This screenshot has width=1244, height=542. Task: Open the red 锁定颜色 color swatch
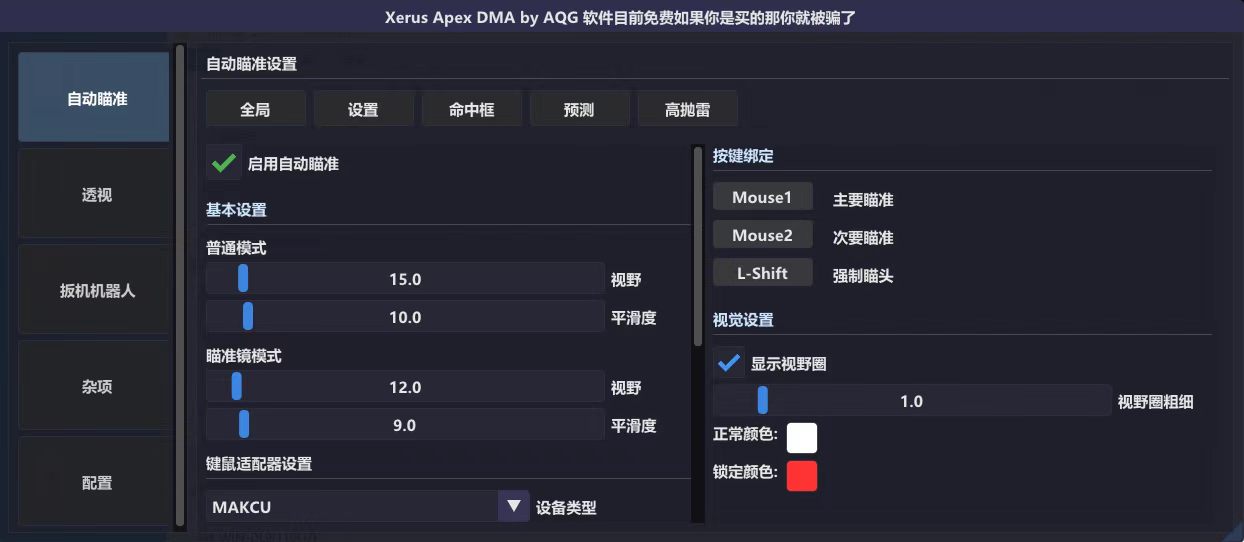tap(802, 475)
